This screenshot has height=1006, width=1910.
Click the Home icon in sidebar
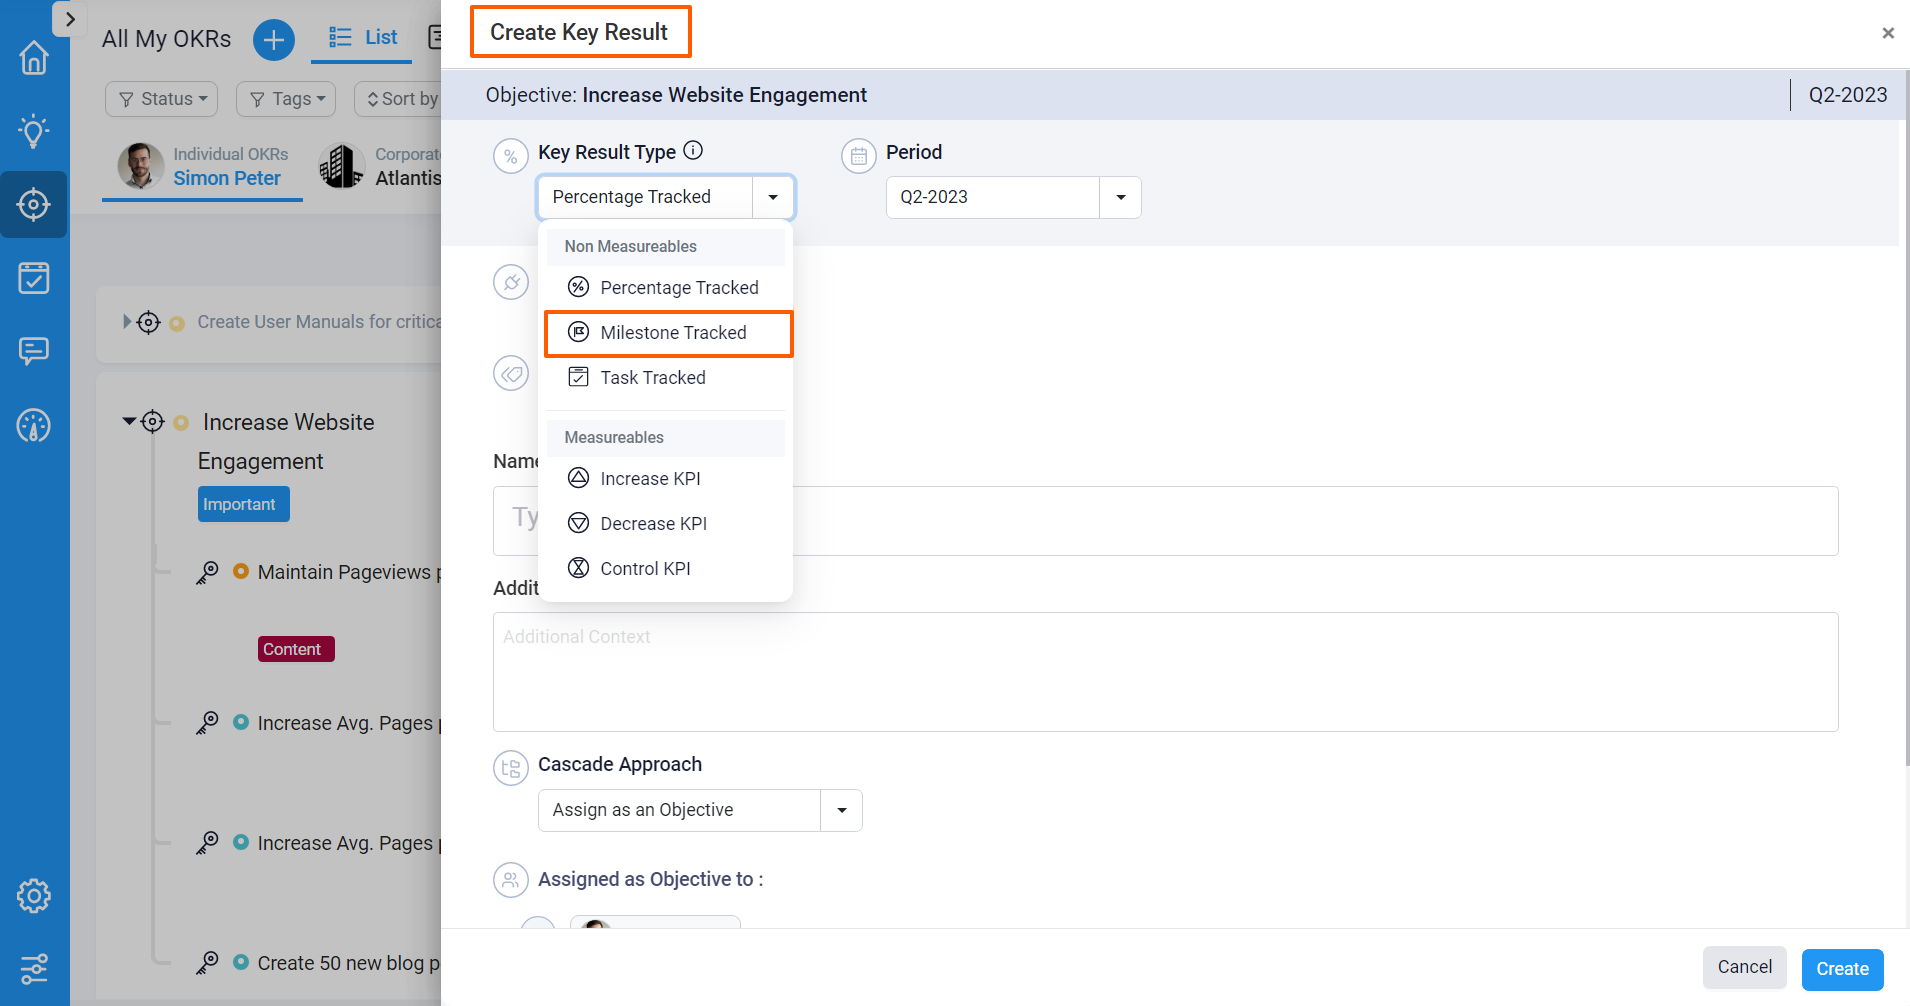(x=34, y=58)
